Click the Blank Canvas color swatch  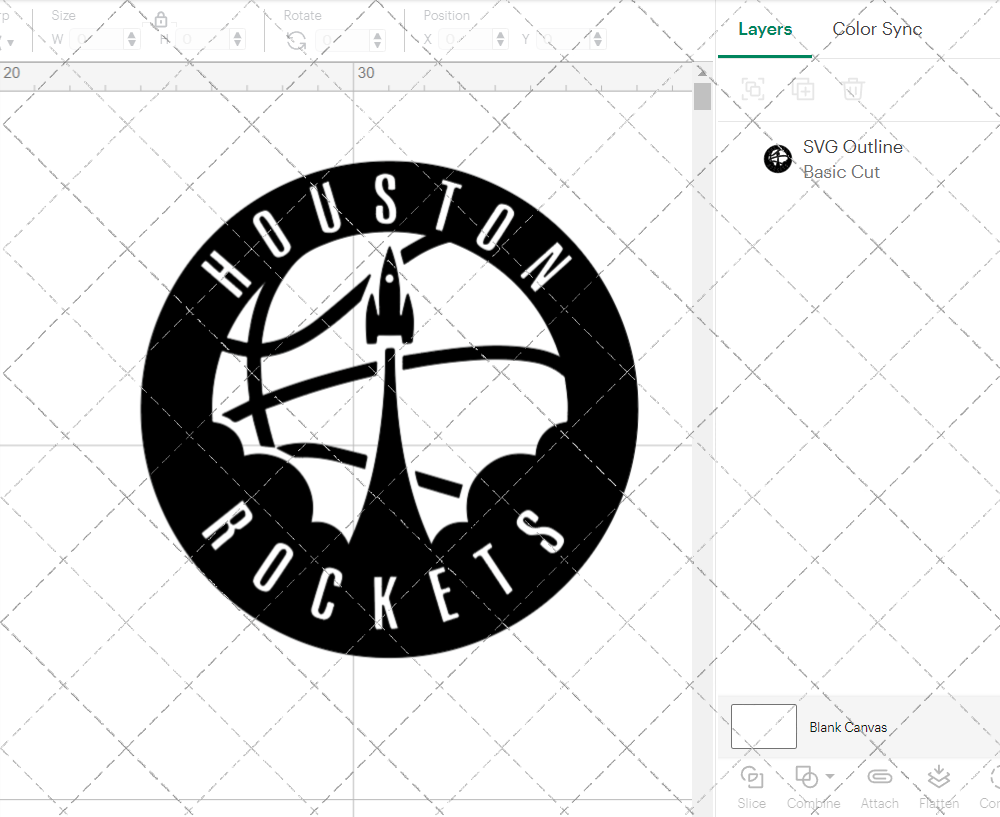[763, 726]
